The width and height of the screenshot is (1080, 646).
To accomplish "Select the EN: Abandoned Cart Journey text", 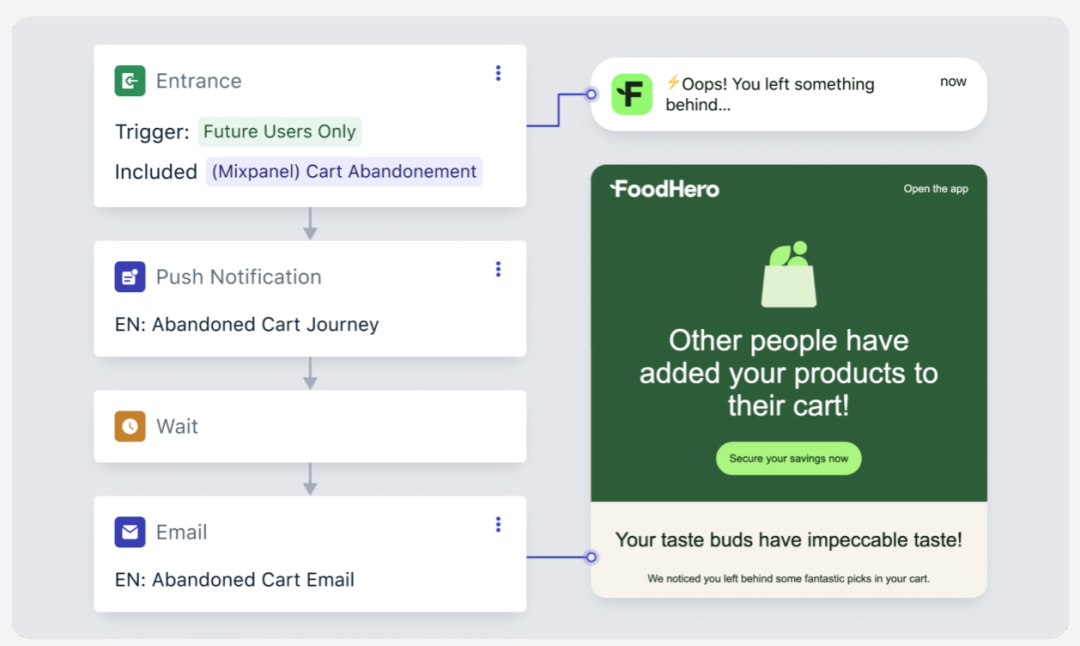I will pos(247,324).
